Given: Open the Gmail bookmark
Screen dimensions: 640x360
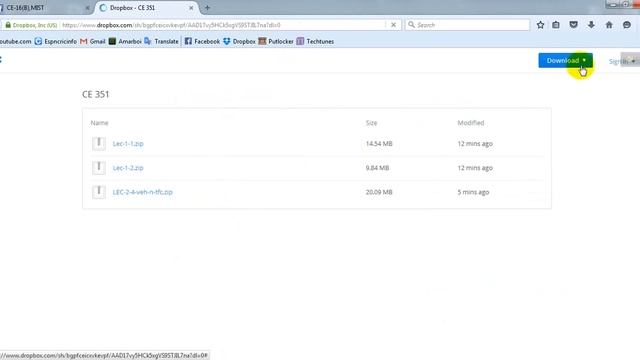Looking at the screenshot, I should pos(93,41).
